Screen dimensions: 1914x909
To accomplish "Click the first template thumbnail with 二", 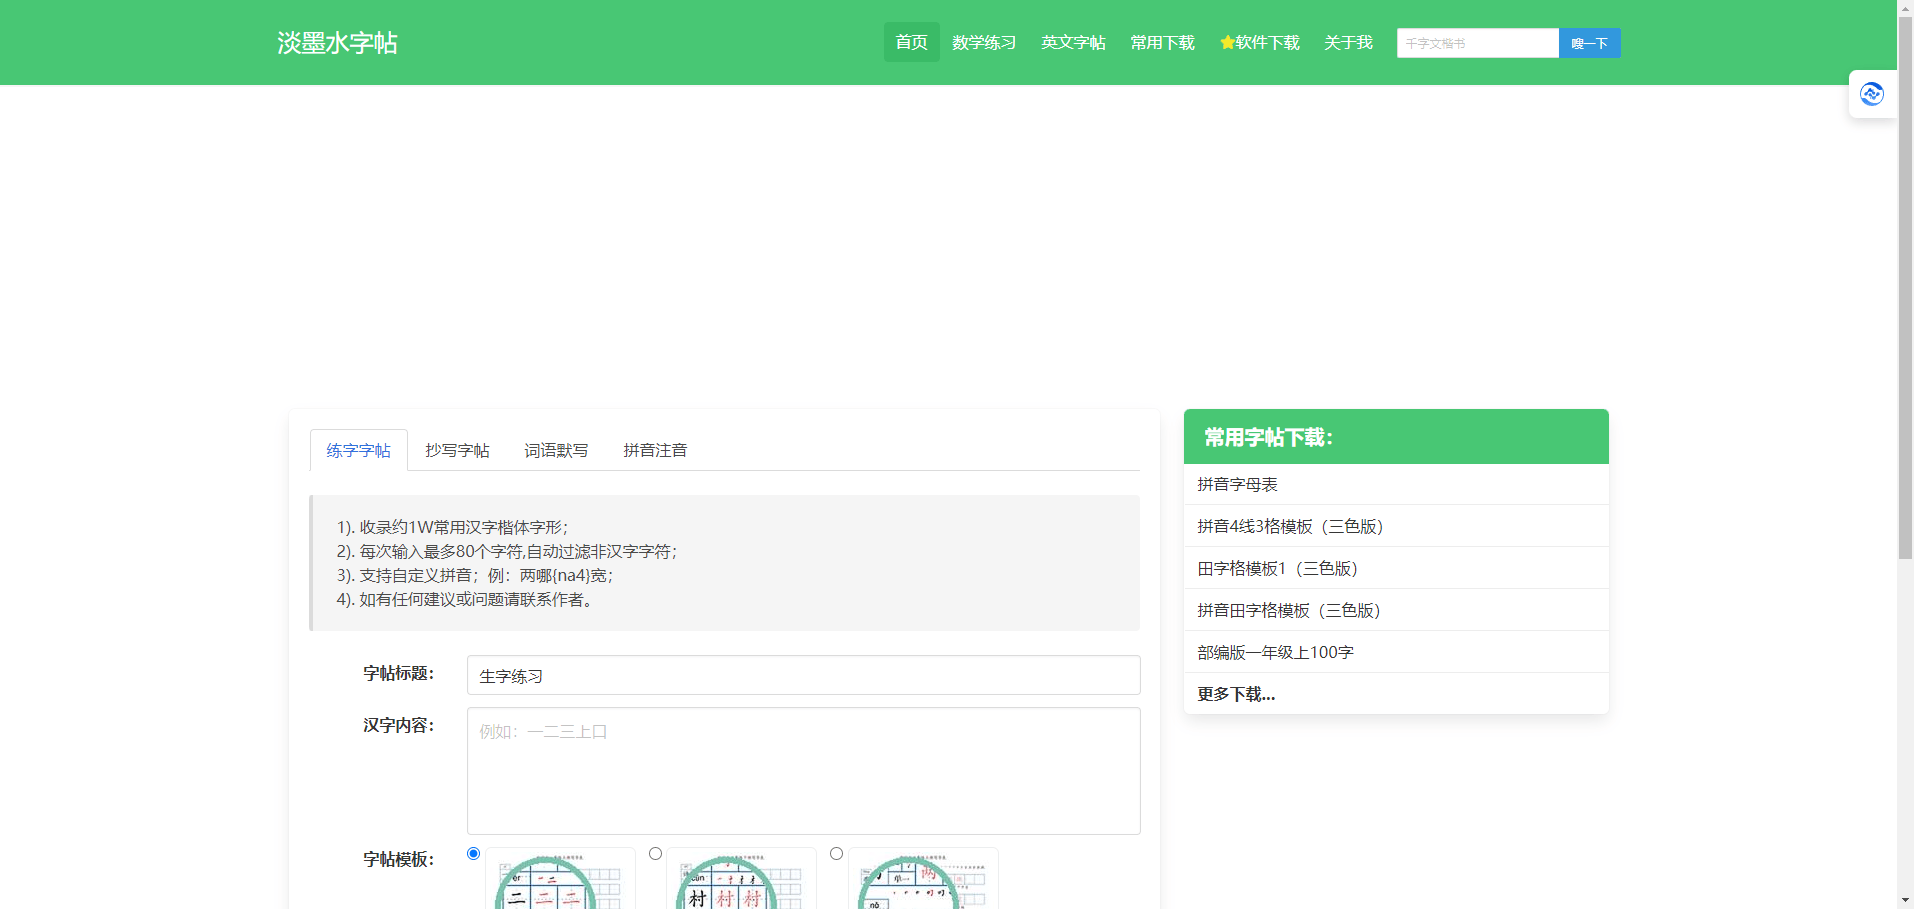I will coord(560,880).
